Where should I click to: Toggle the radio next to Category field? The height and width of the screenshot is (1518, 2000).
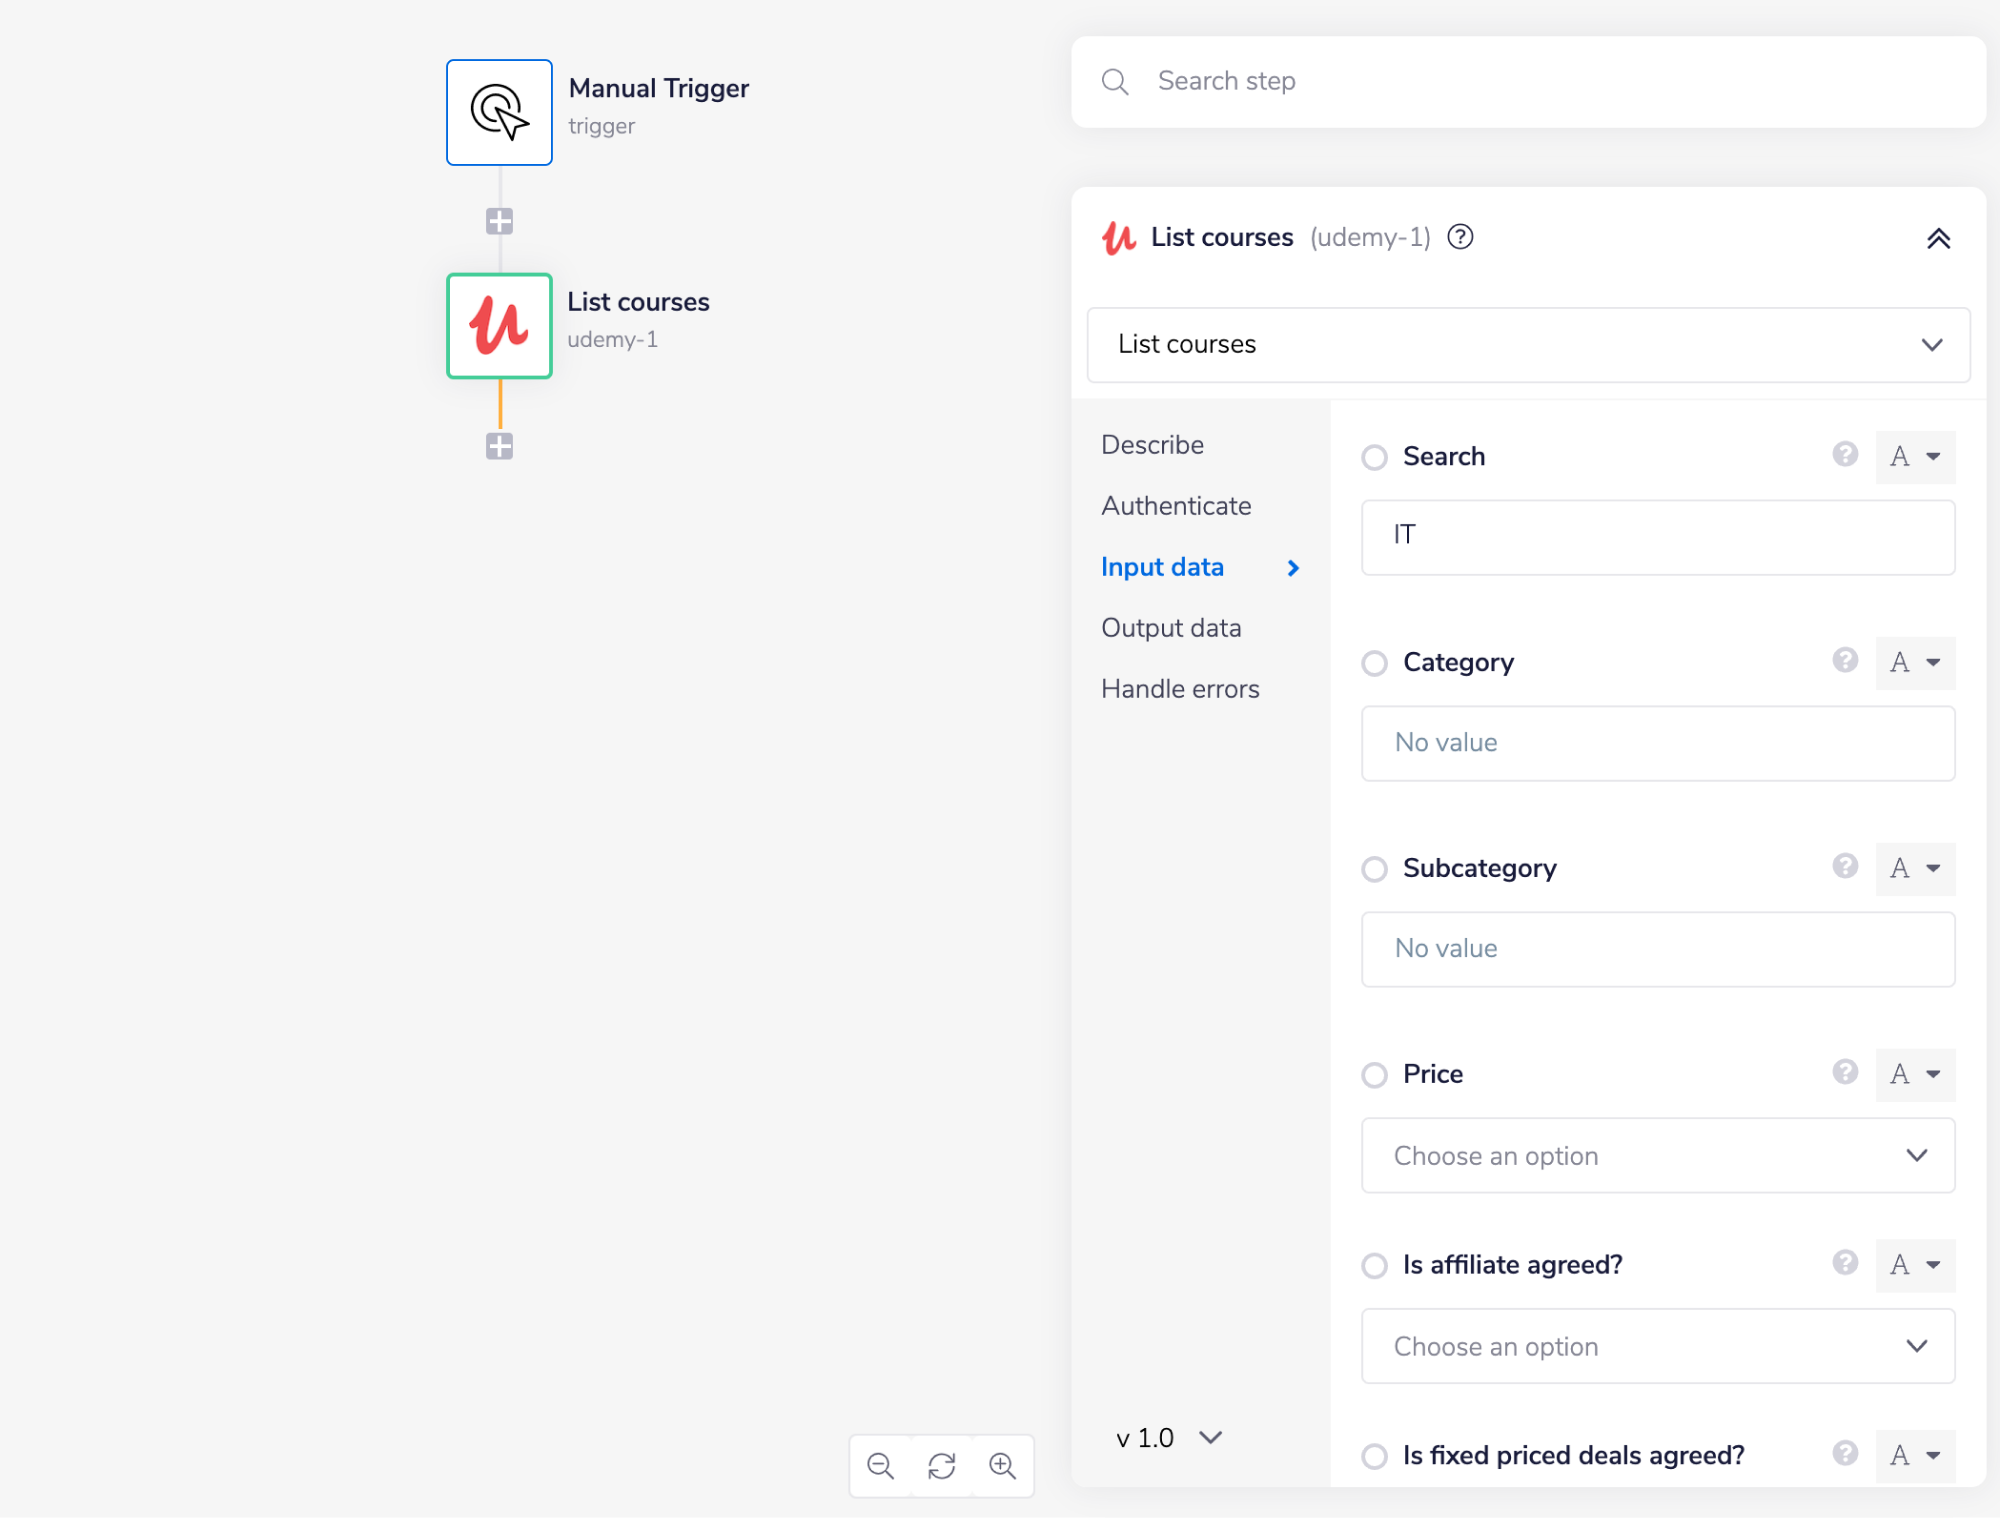1375,663
